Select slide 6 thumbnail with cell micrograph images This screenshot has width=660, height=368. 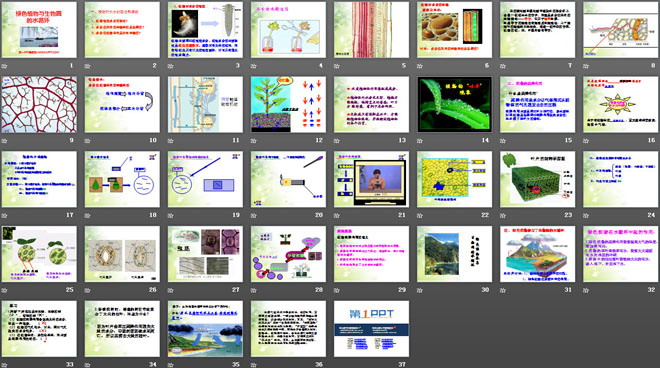pos(455,30)
